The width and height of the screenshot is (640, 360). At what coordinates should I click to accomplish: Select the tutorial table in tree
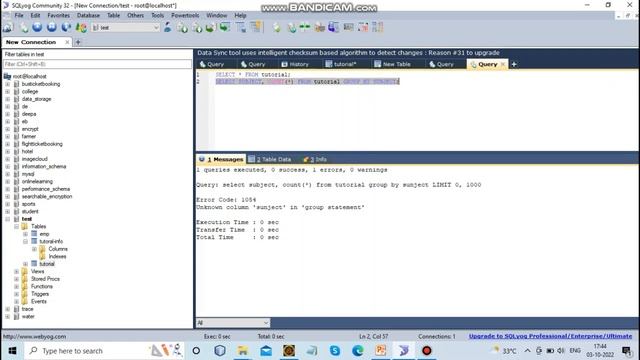47,264
